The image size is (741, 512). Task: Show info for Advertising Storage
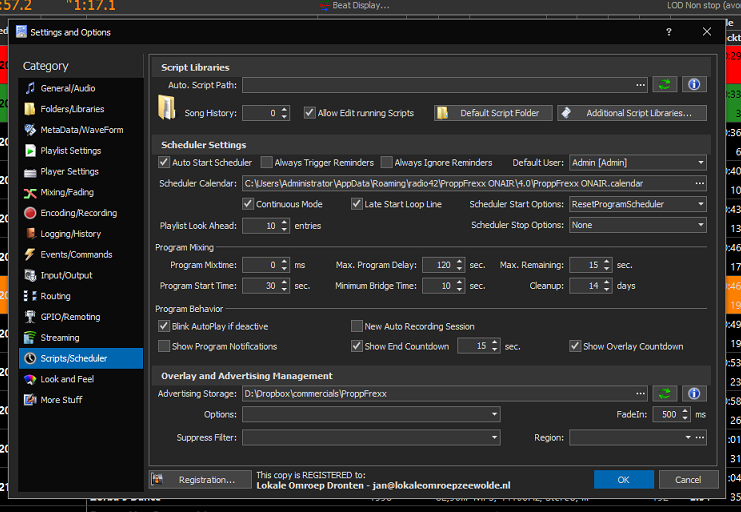[694, 393]
